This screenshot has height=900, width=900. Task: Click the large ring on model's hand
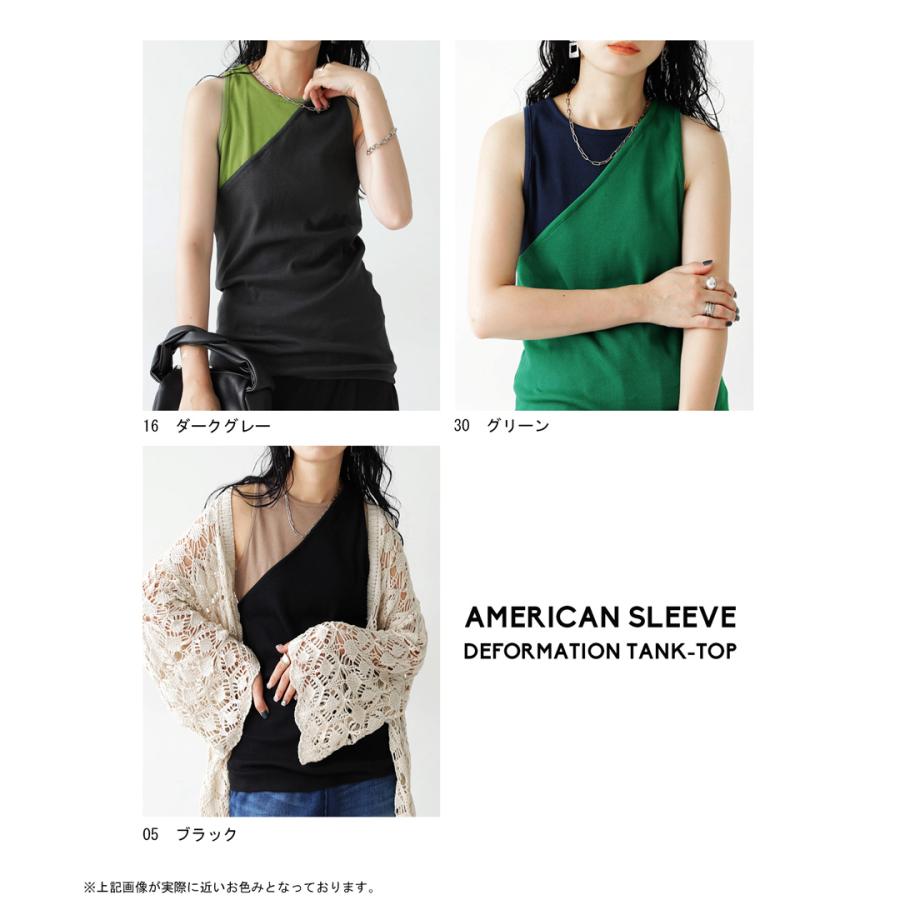(711, 284)
